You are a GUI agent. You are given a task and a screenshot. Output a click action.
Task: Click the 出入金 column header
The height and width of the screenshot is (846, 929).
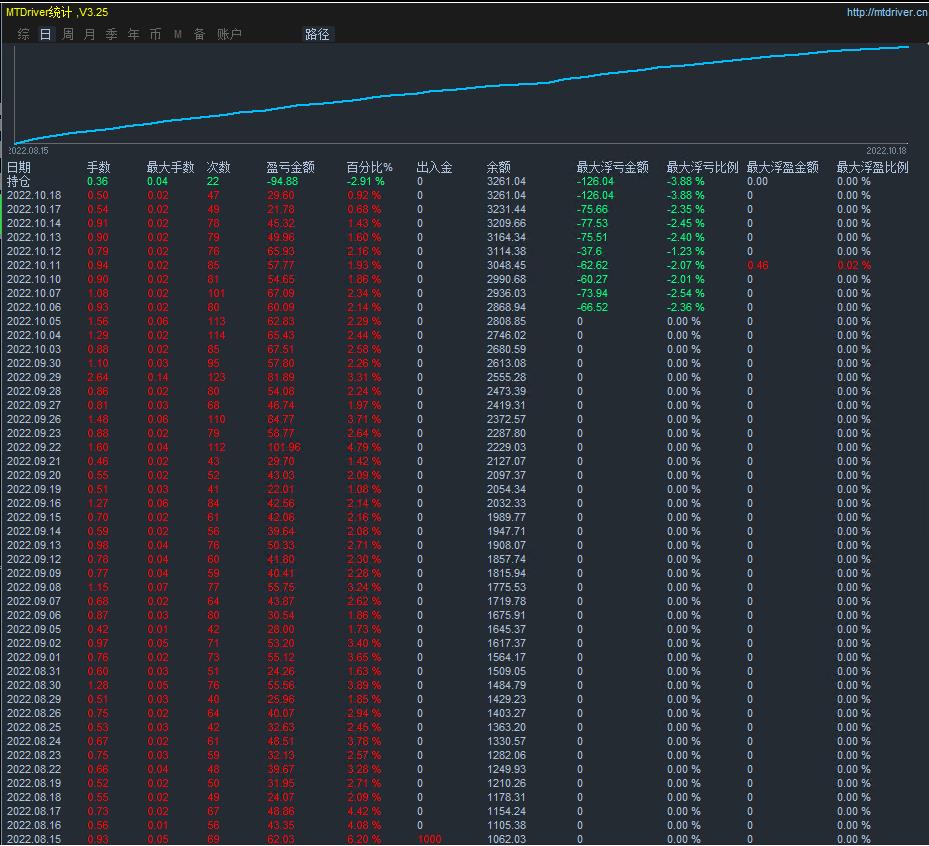[x=434, y=167]
